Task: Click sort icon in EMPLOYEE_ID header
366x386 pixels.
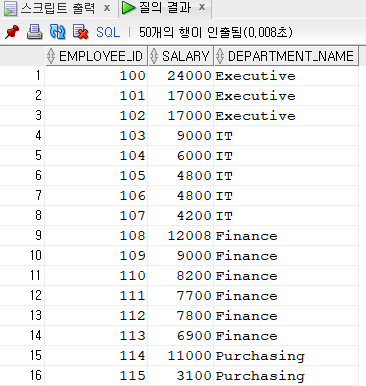Action: (x=51, y=56)
